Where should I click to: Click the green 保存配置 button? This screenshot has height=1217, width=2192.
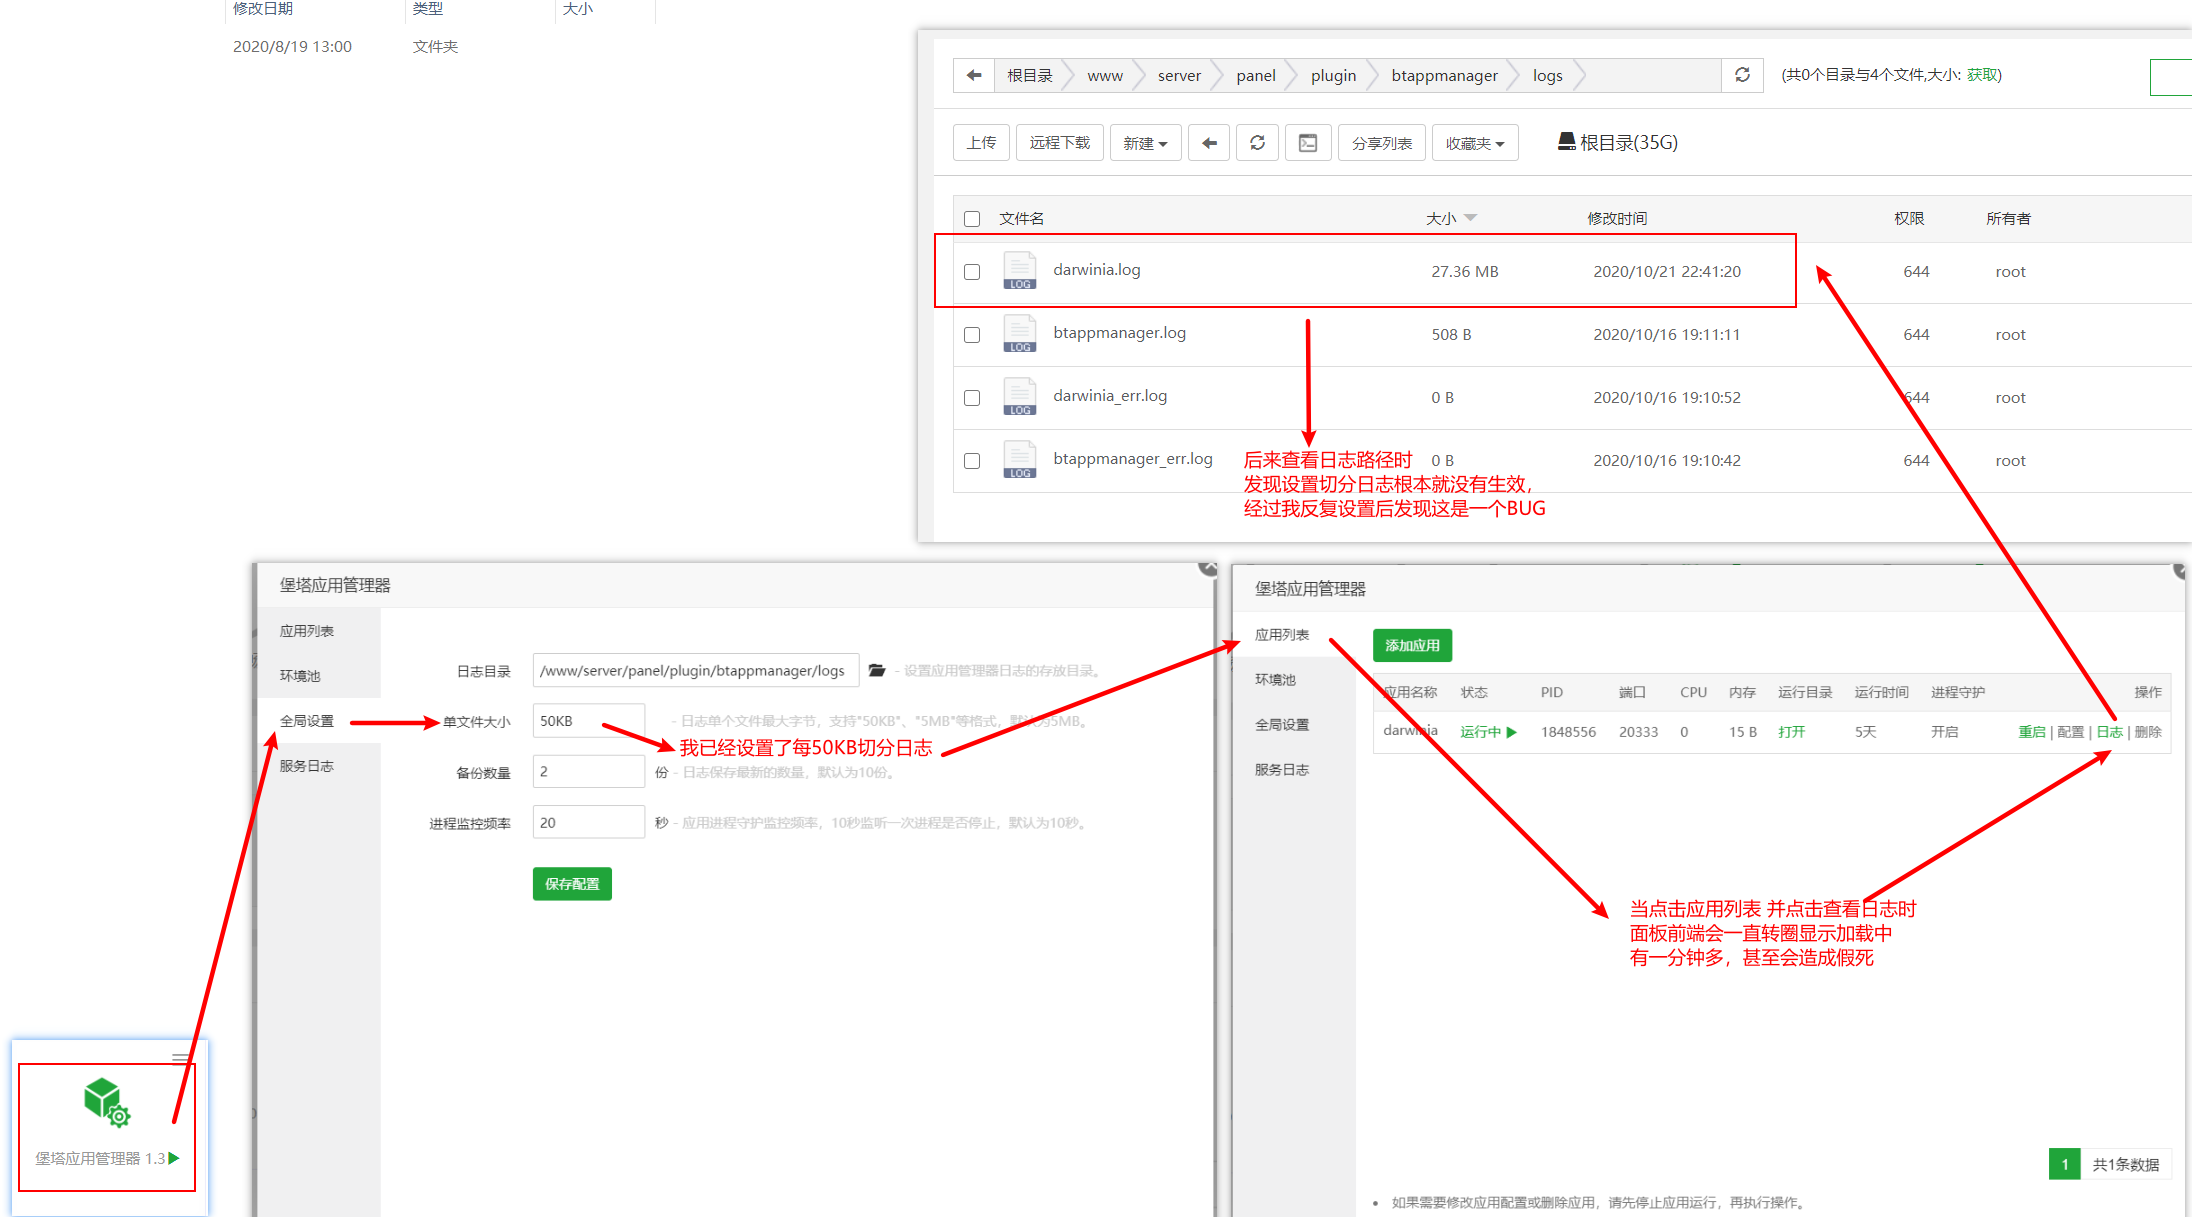(x=572, y=884)
